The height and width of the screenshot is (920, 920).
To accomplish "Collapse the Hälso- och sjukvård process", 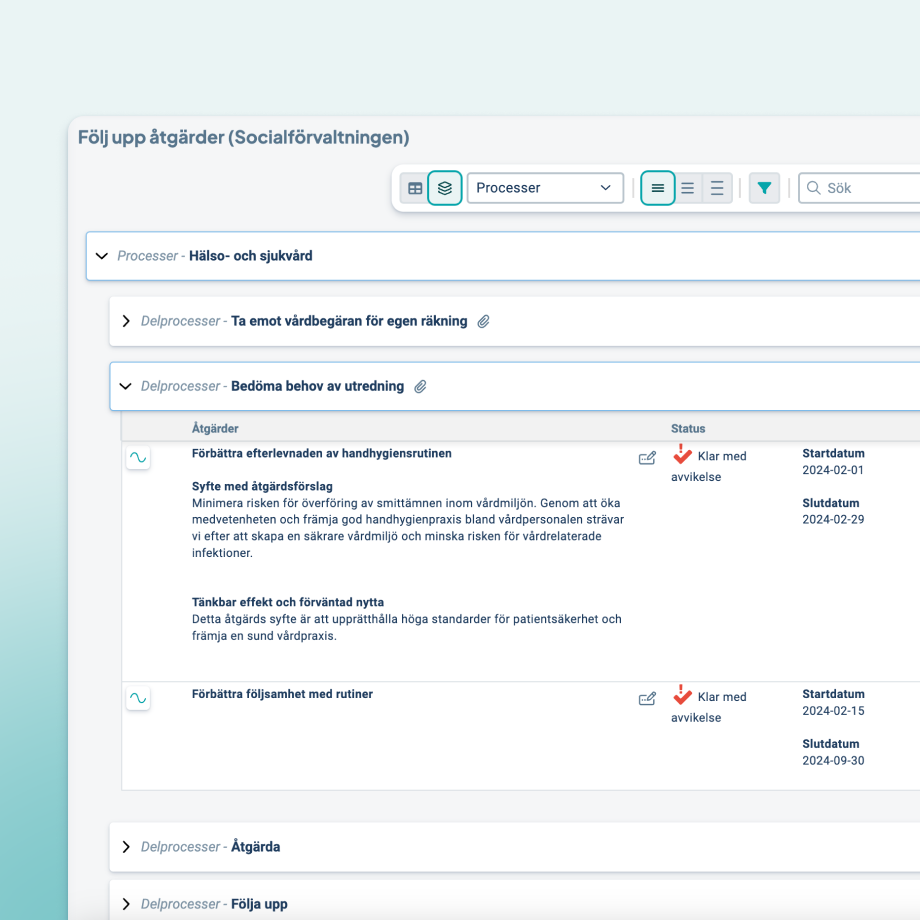I will (101, 256).
